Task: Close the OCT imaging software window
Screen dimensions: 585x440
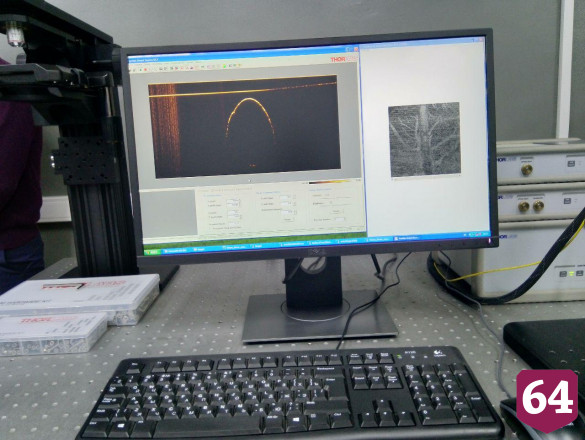Action: pos(356,50)
